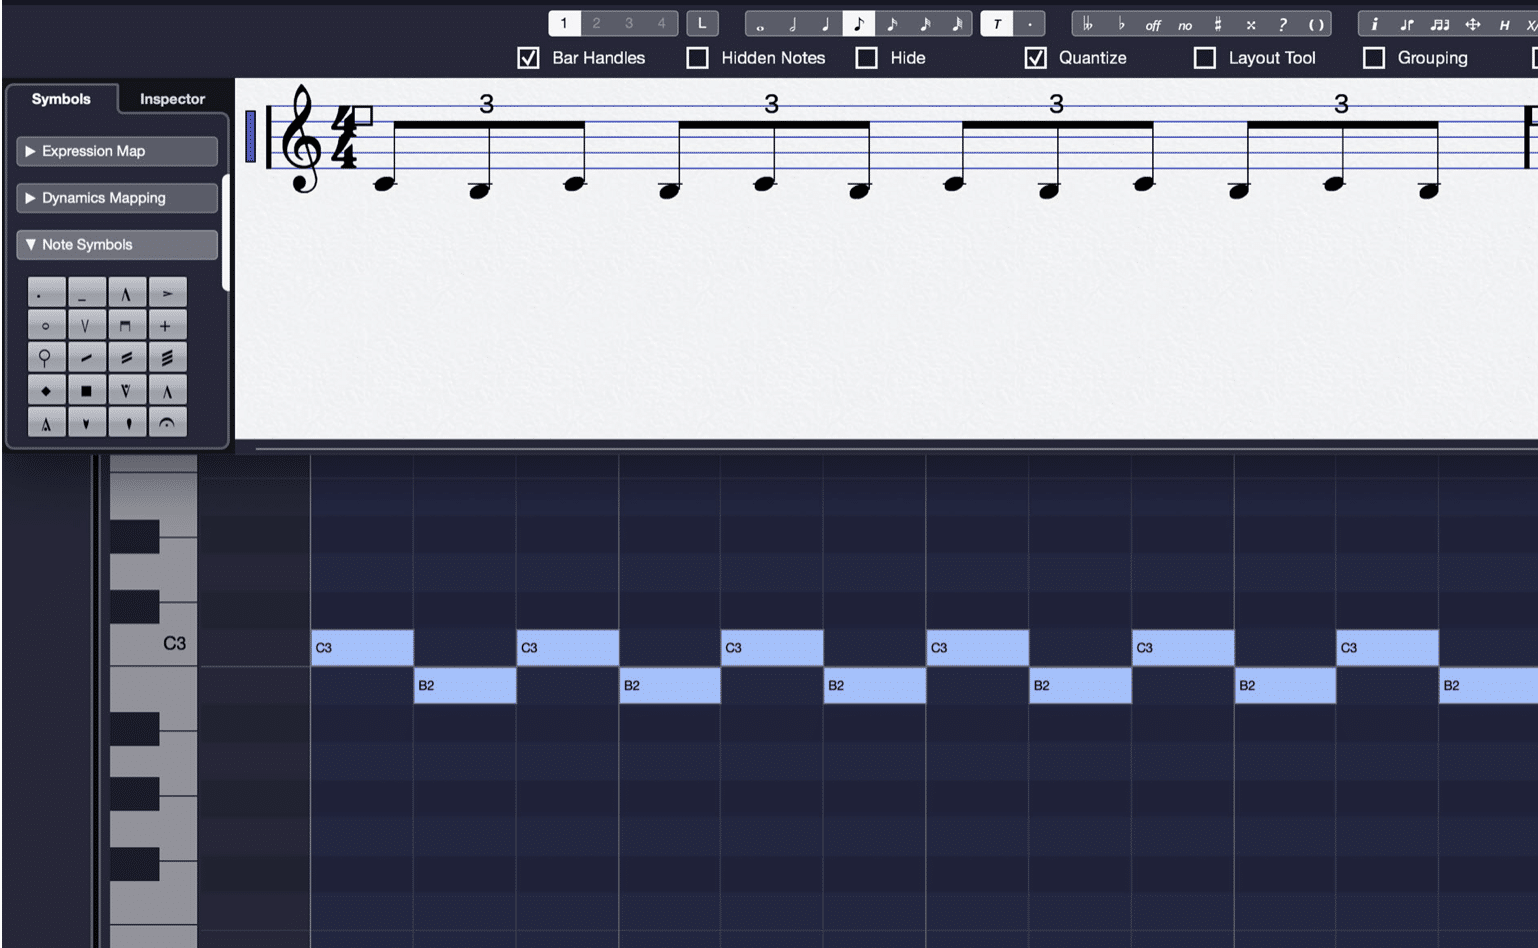Select the eighth note value

click(x=859, y=24)
